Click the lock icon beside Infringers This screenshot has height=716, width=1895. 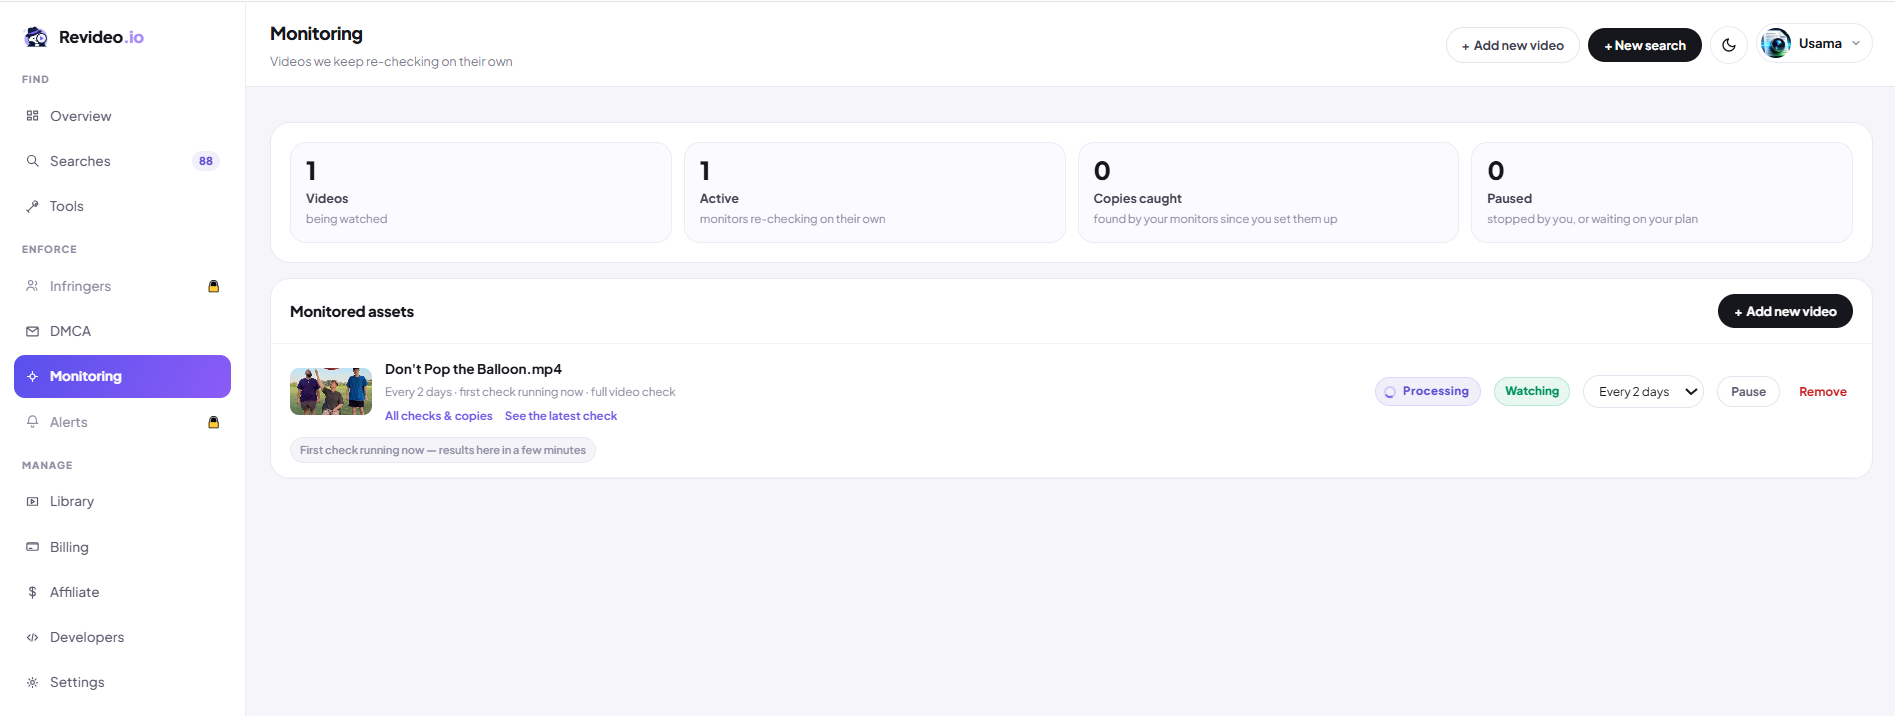pyautogui.click(x=213, y=286)
